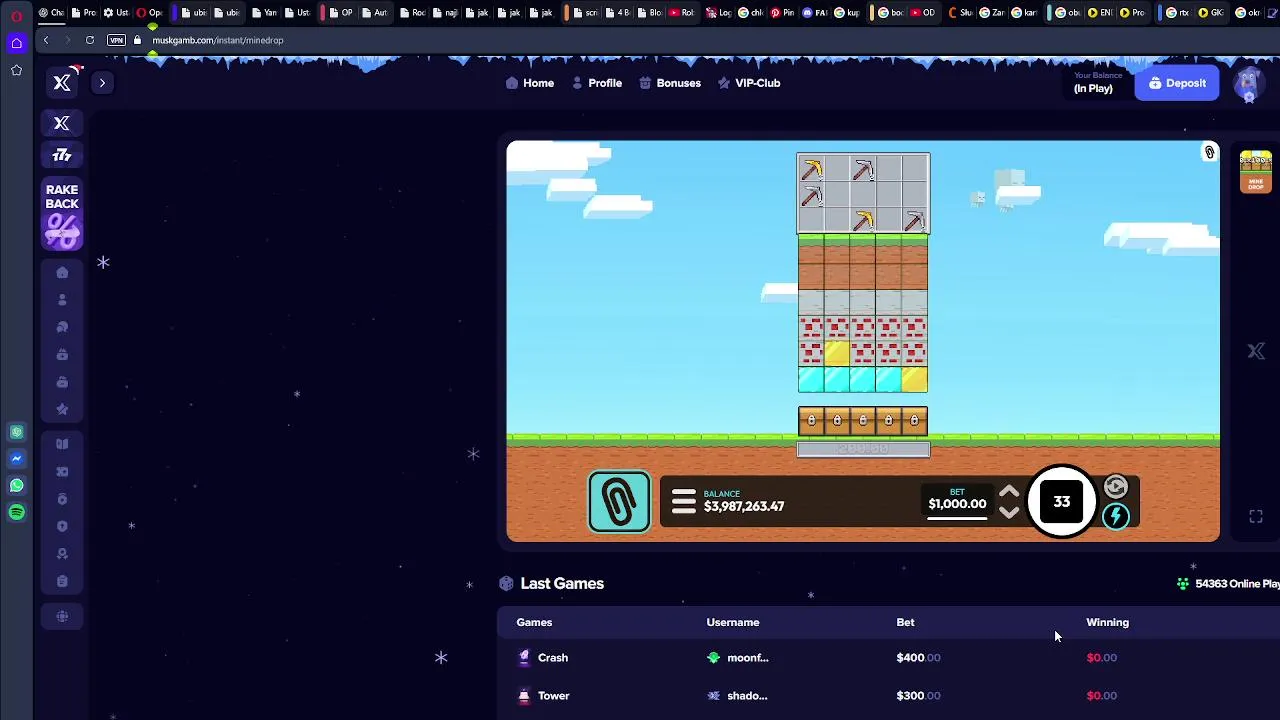This screenshot has width=1280, height=720.
Task: Go to the Home page
Action: pyautogui.click(x=530, y=83)
